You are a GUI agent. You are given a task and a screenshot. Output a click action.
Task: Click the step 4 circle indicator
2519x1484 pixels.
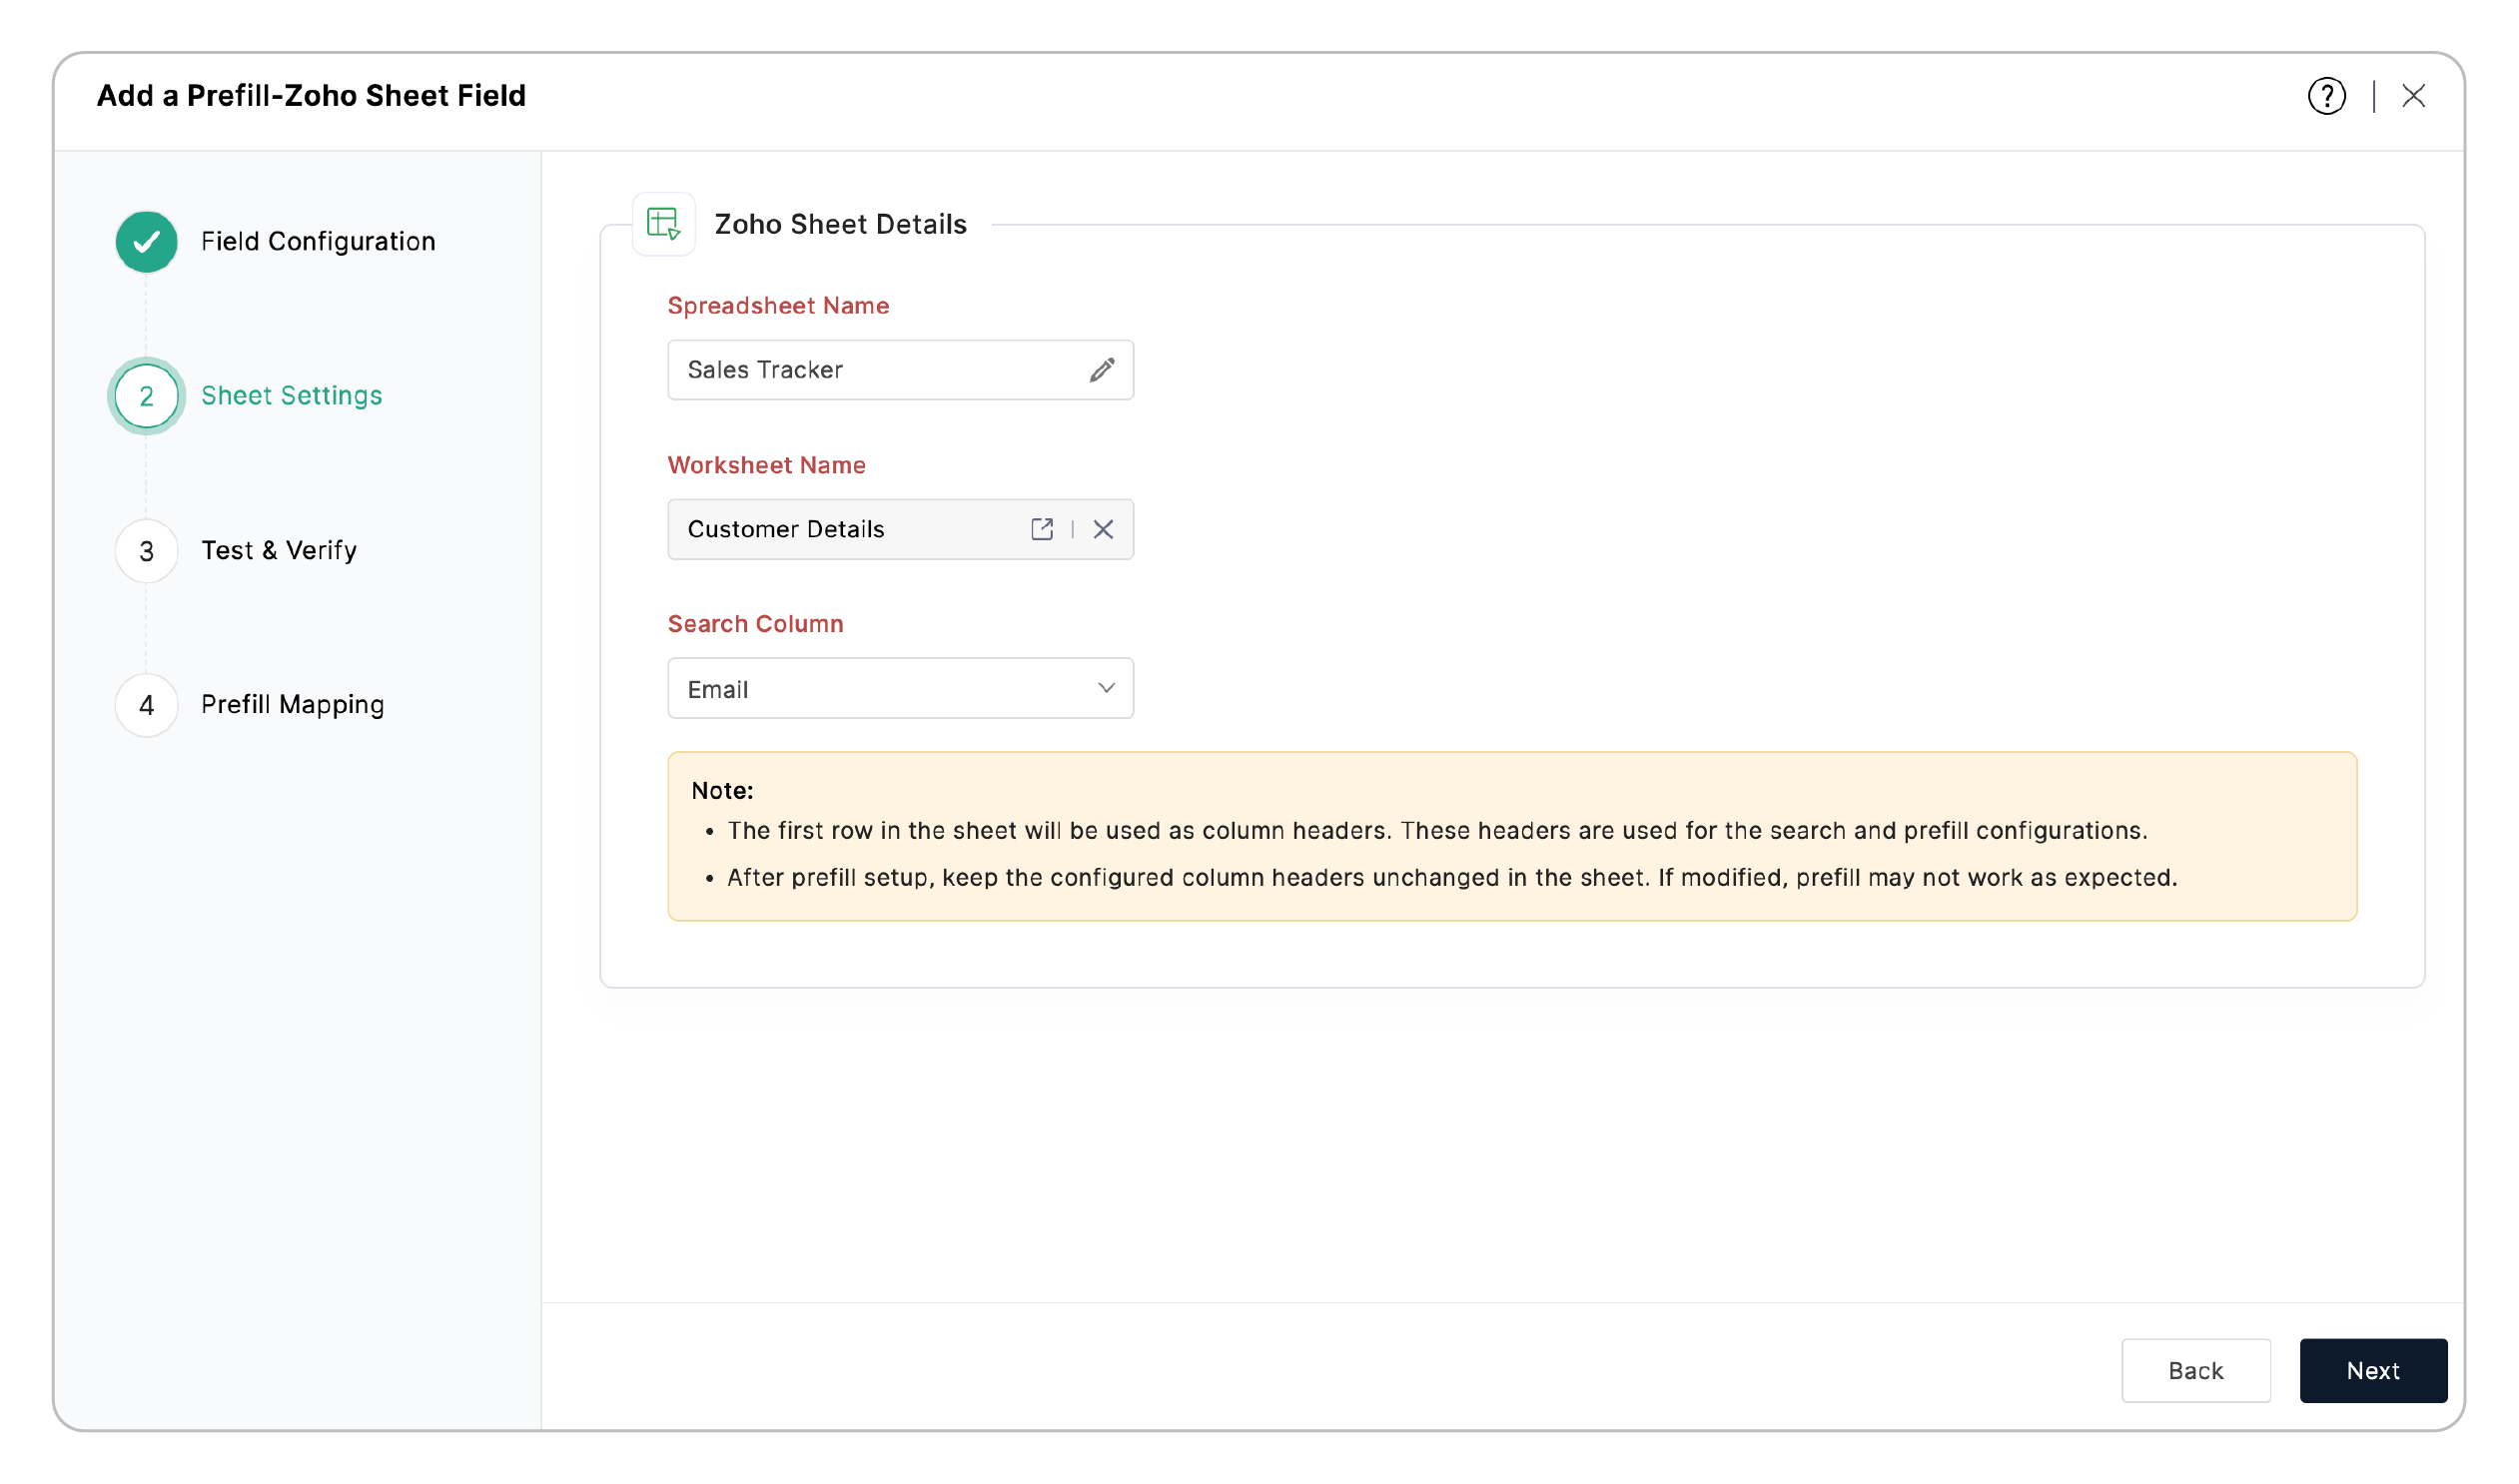tap(146, 705)
